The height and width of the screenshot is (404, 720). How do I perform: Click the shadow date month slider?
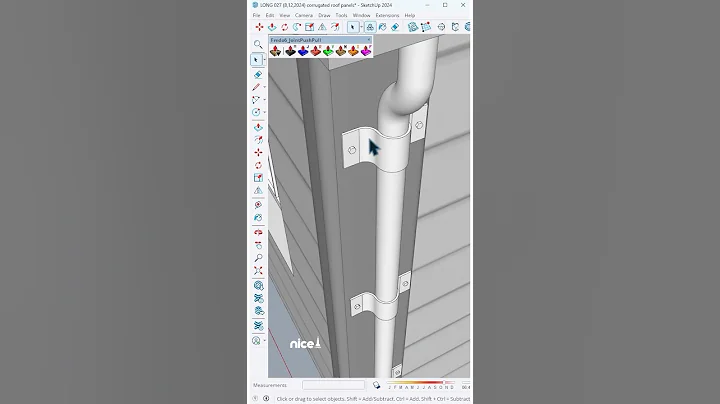tap(421, 382)
